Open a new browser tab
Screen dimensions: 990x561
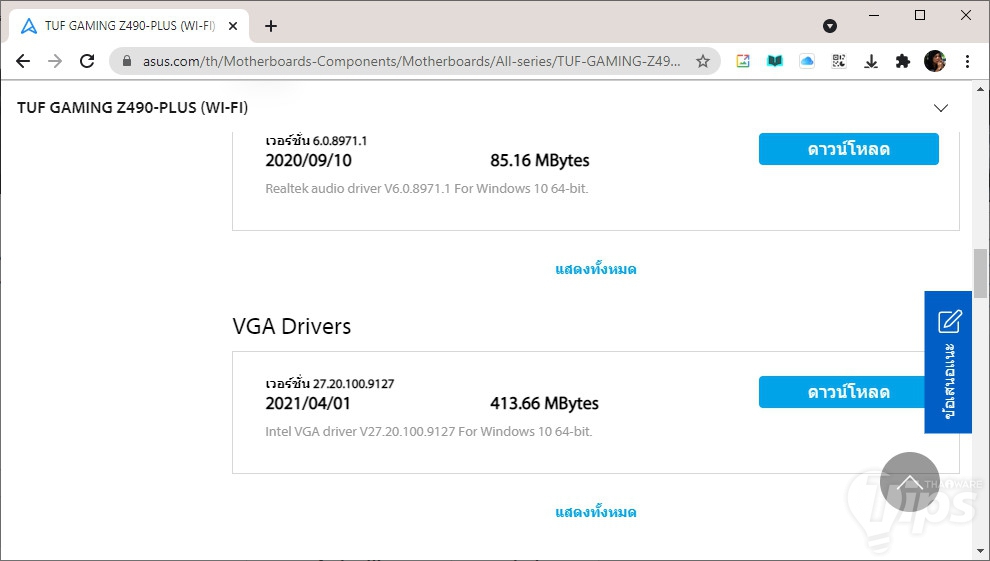(271, 26)
